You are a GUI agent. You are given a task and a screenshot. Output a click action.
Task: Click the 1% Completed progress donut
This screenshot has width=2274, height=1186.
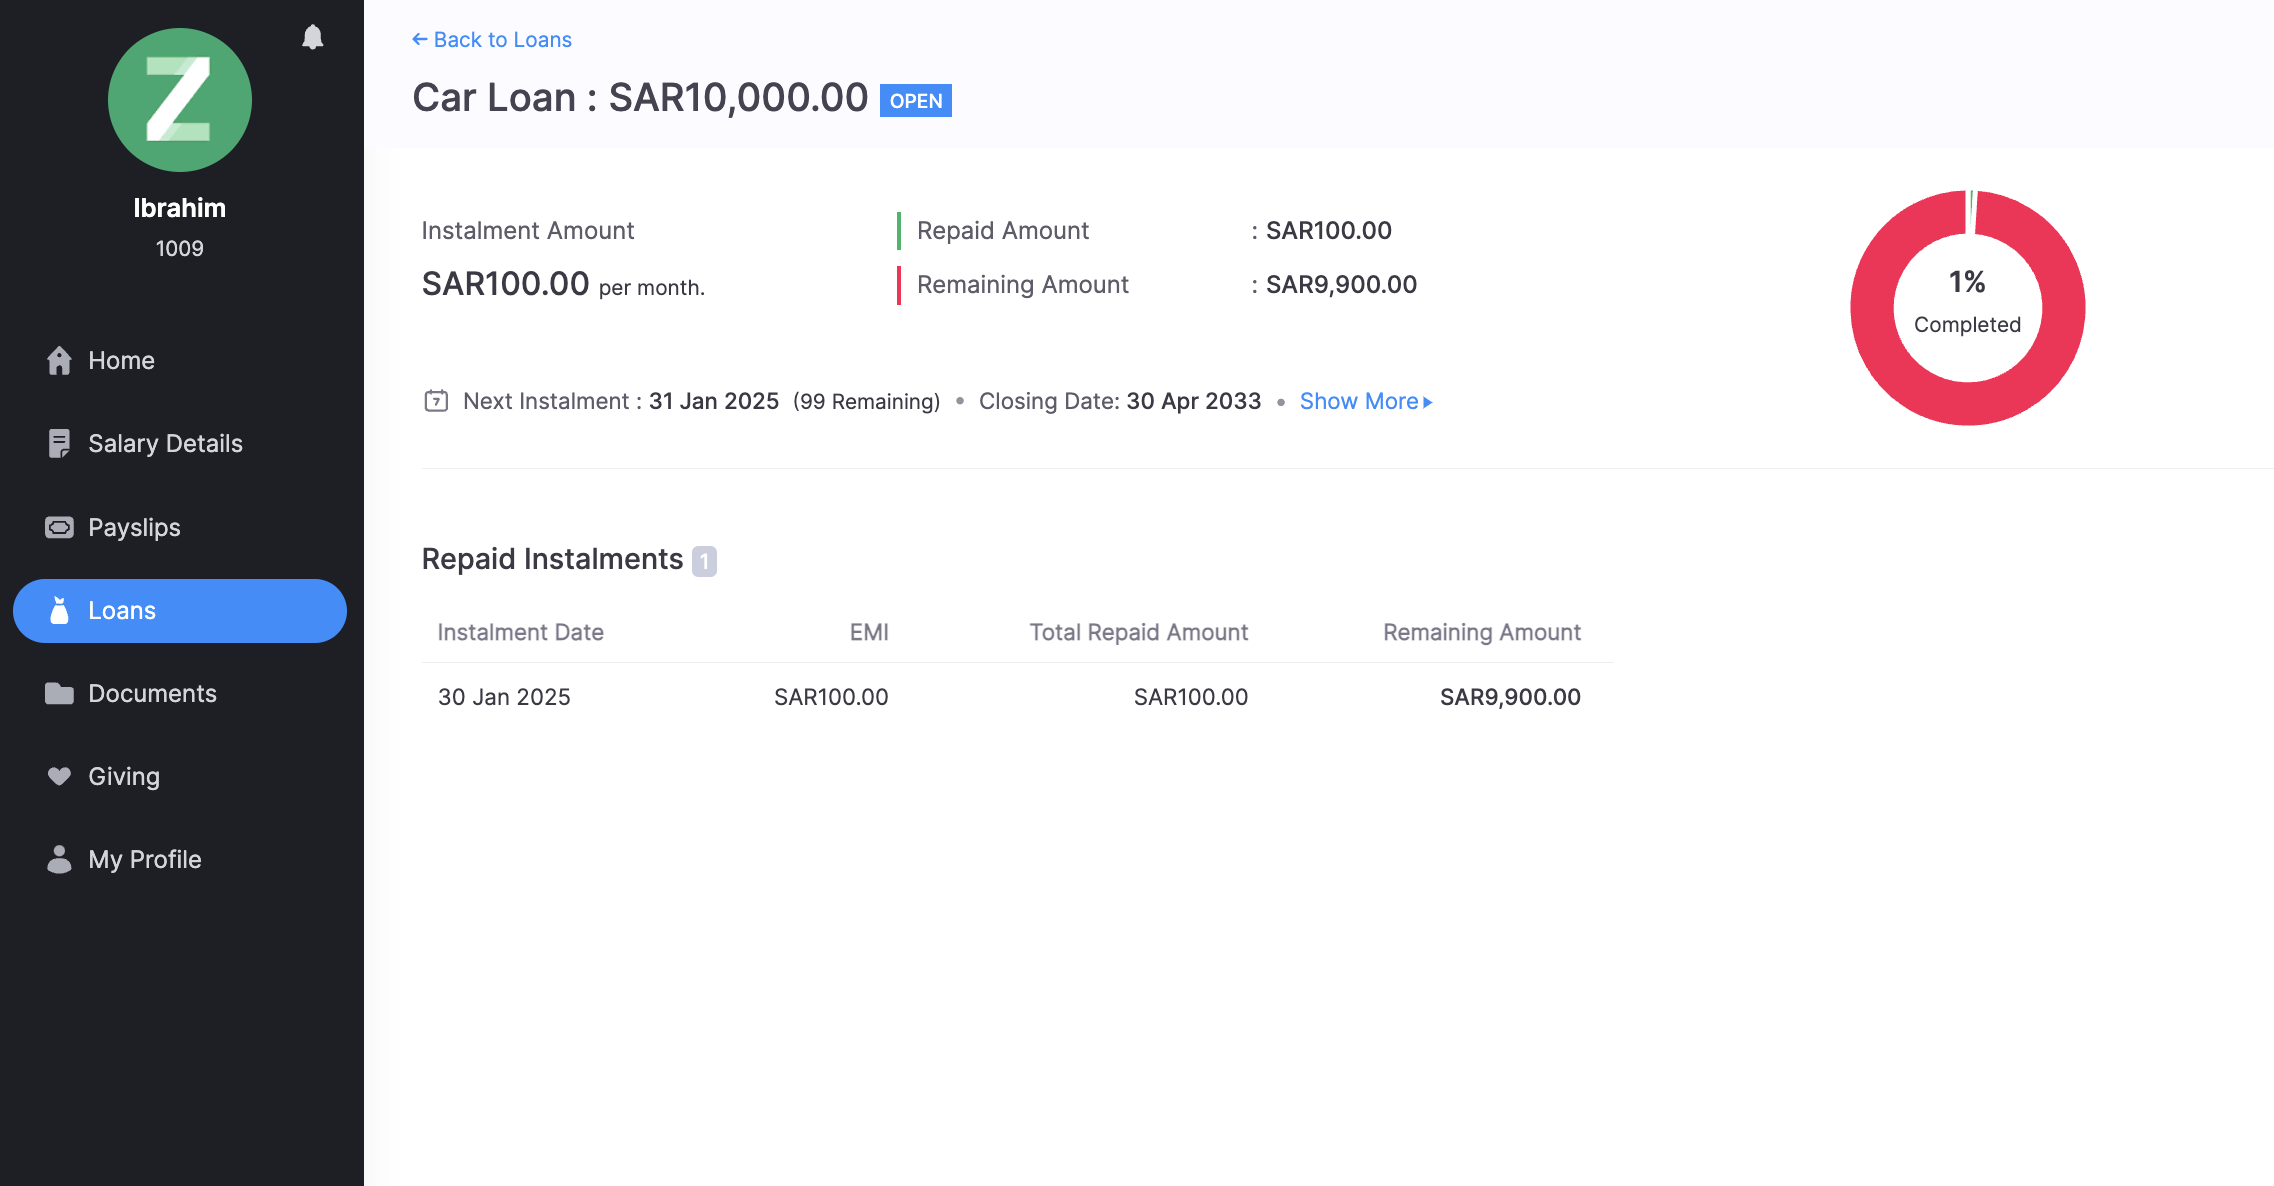1967,307
